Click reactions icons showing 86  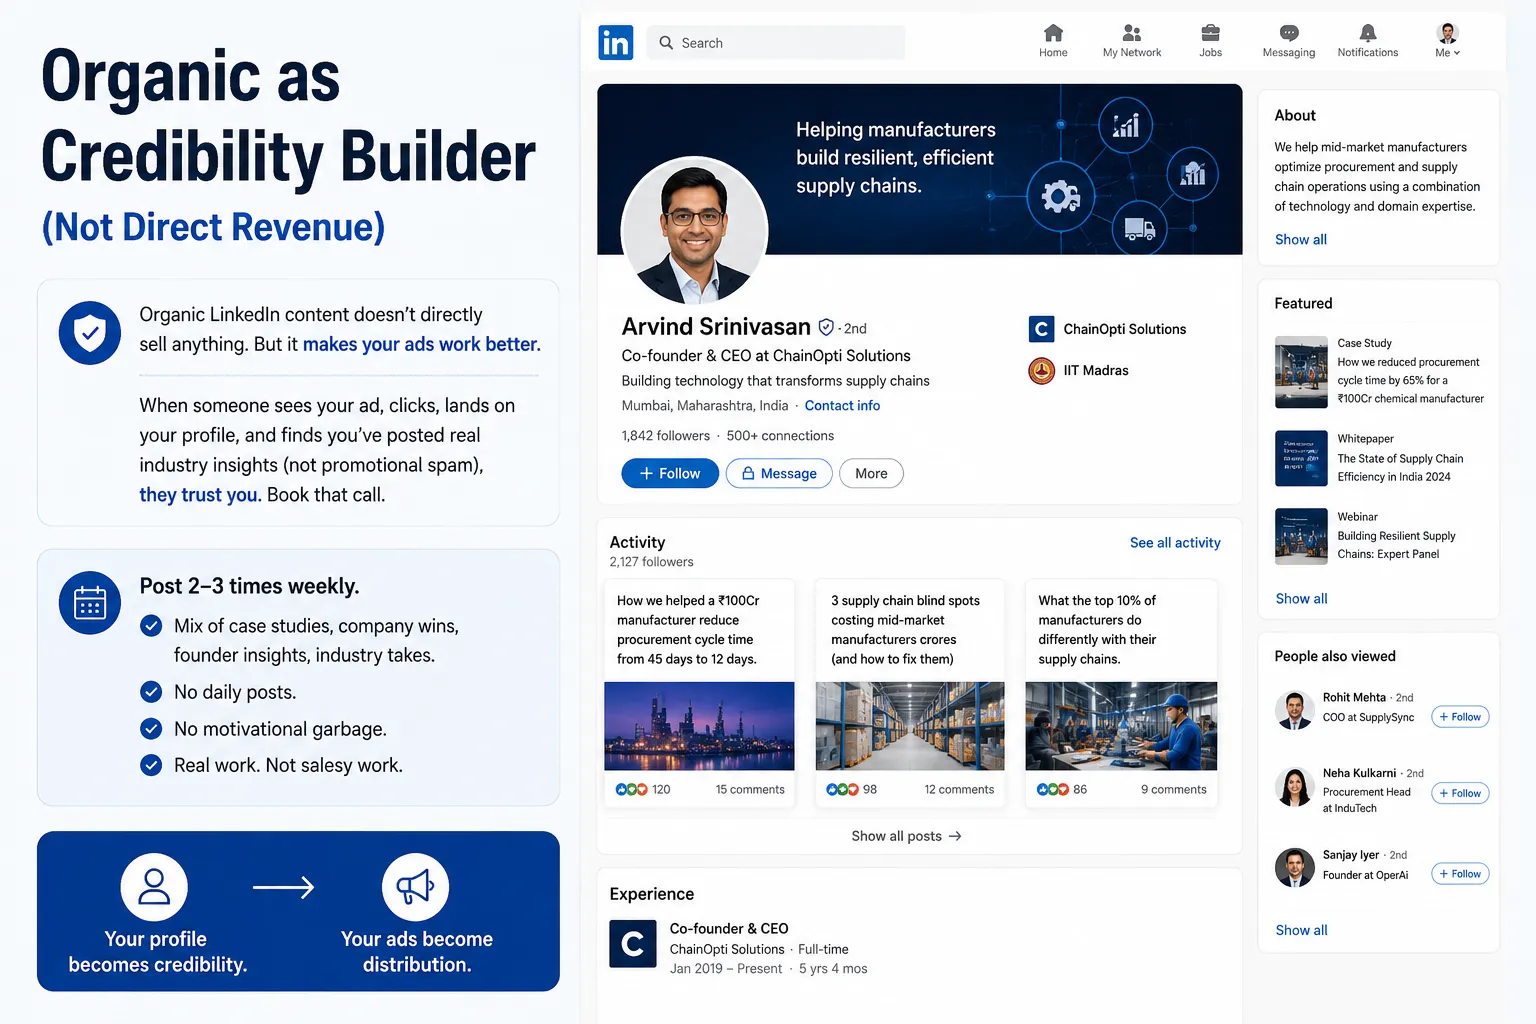(x=1053, y=789)
